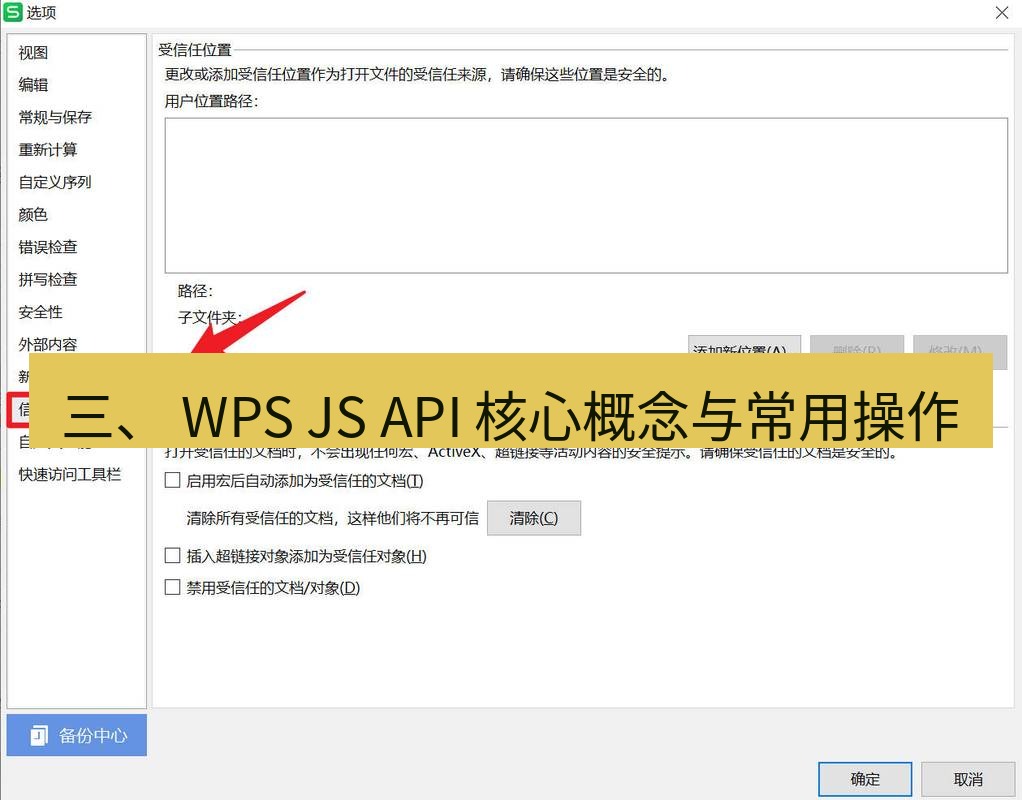Click the 受信任位置 section heading

coord(195,50)
